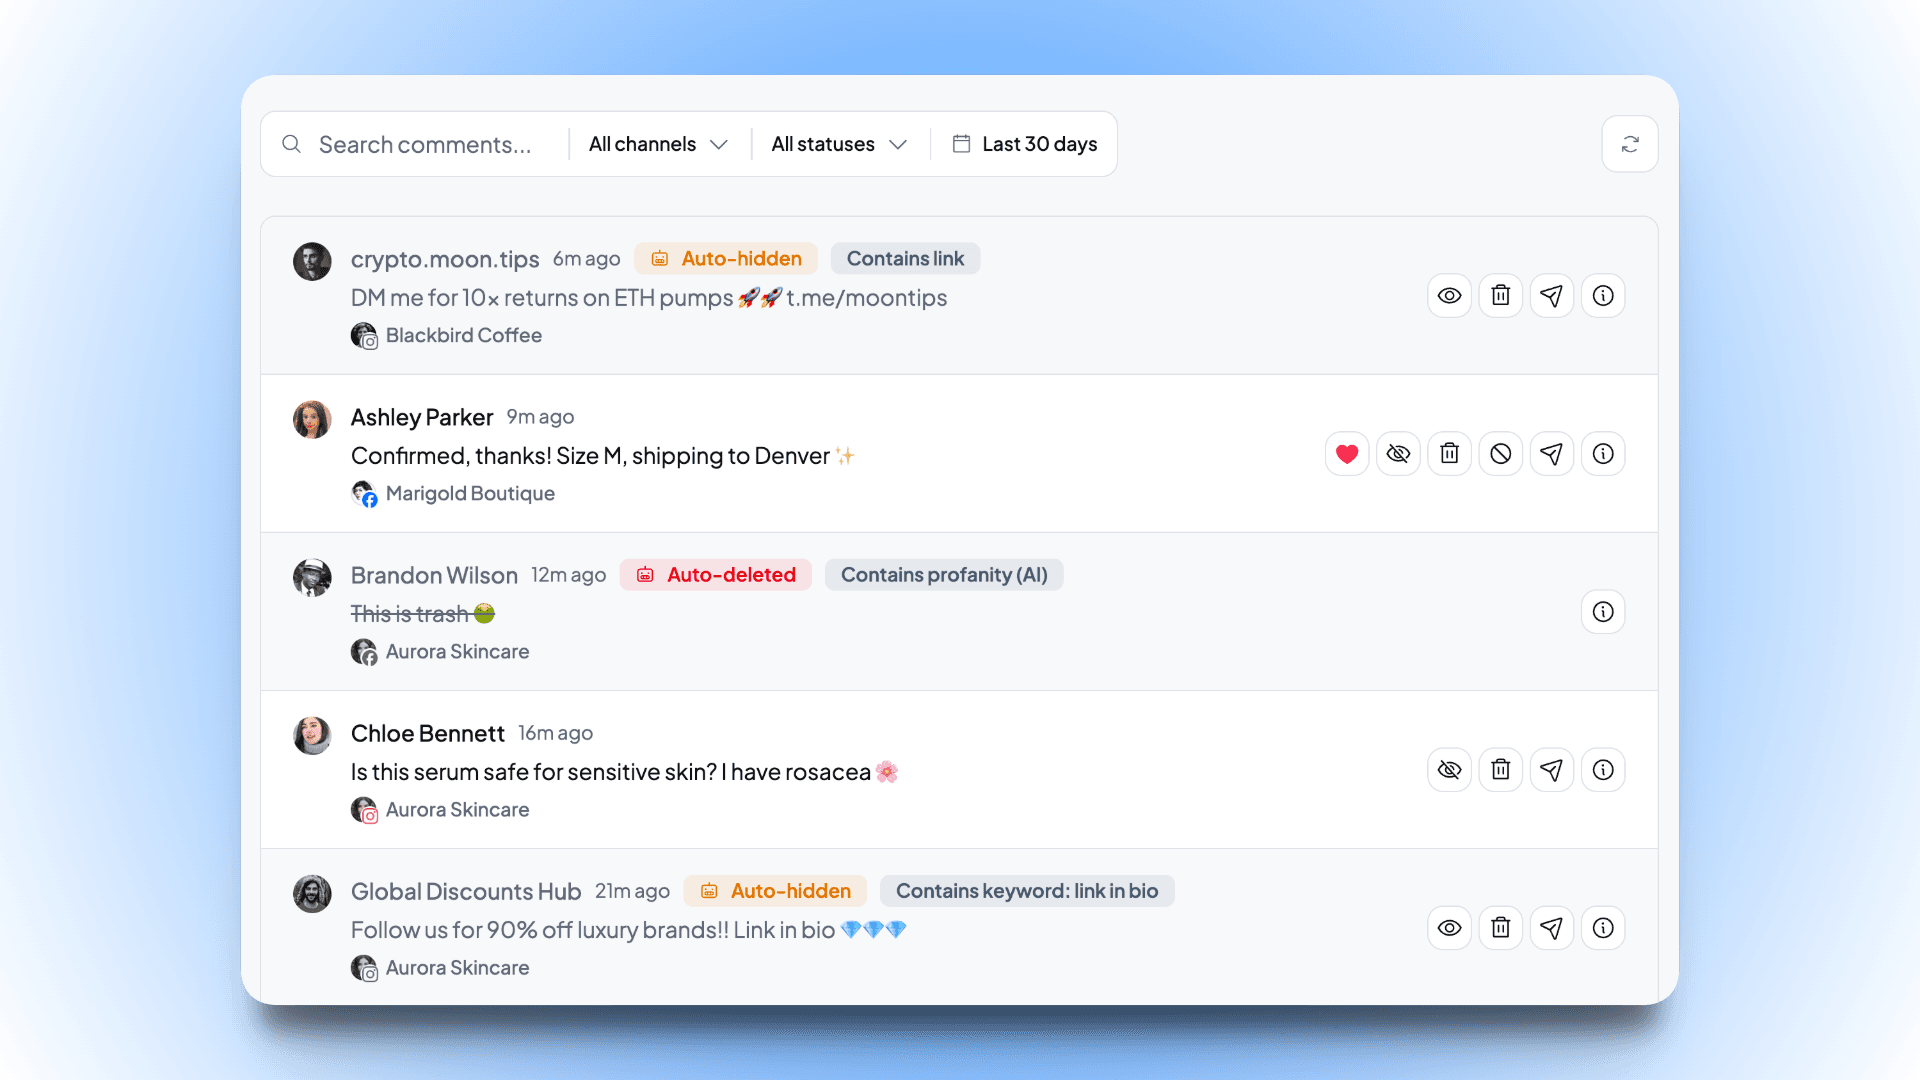Open the Last 30 days date filter

1025,144
